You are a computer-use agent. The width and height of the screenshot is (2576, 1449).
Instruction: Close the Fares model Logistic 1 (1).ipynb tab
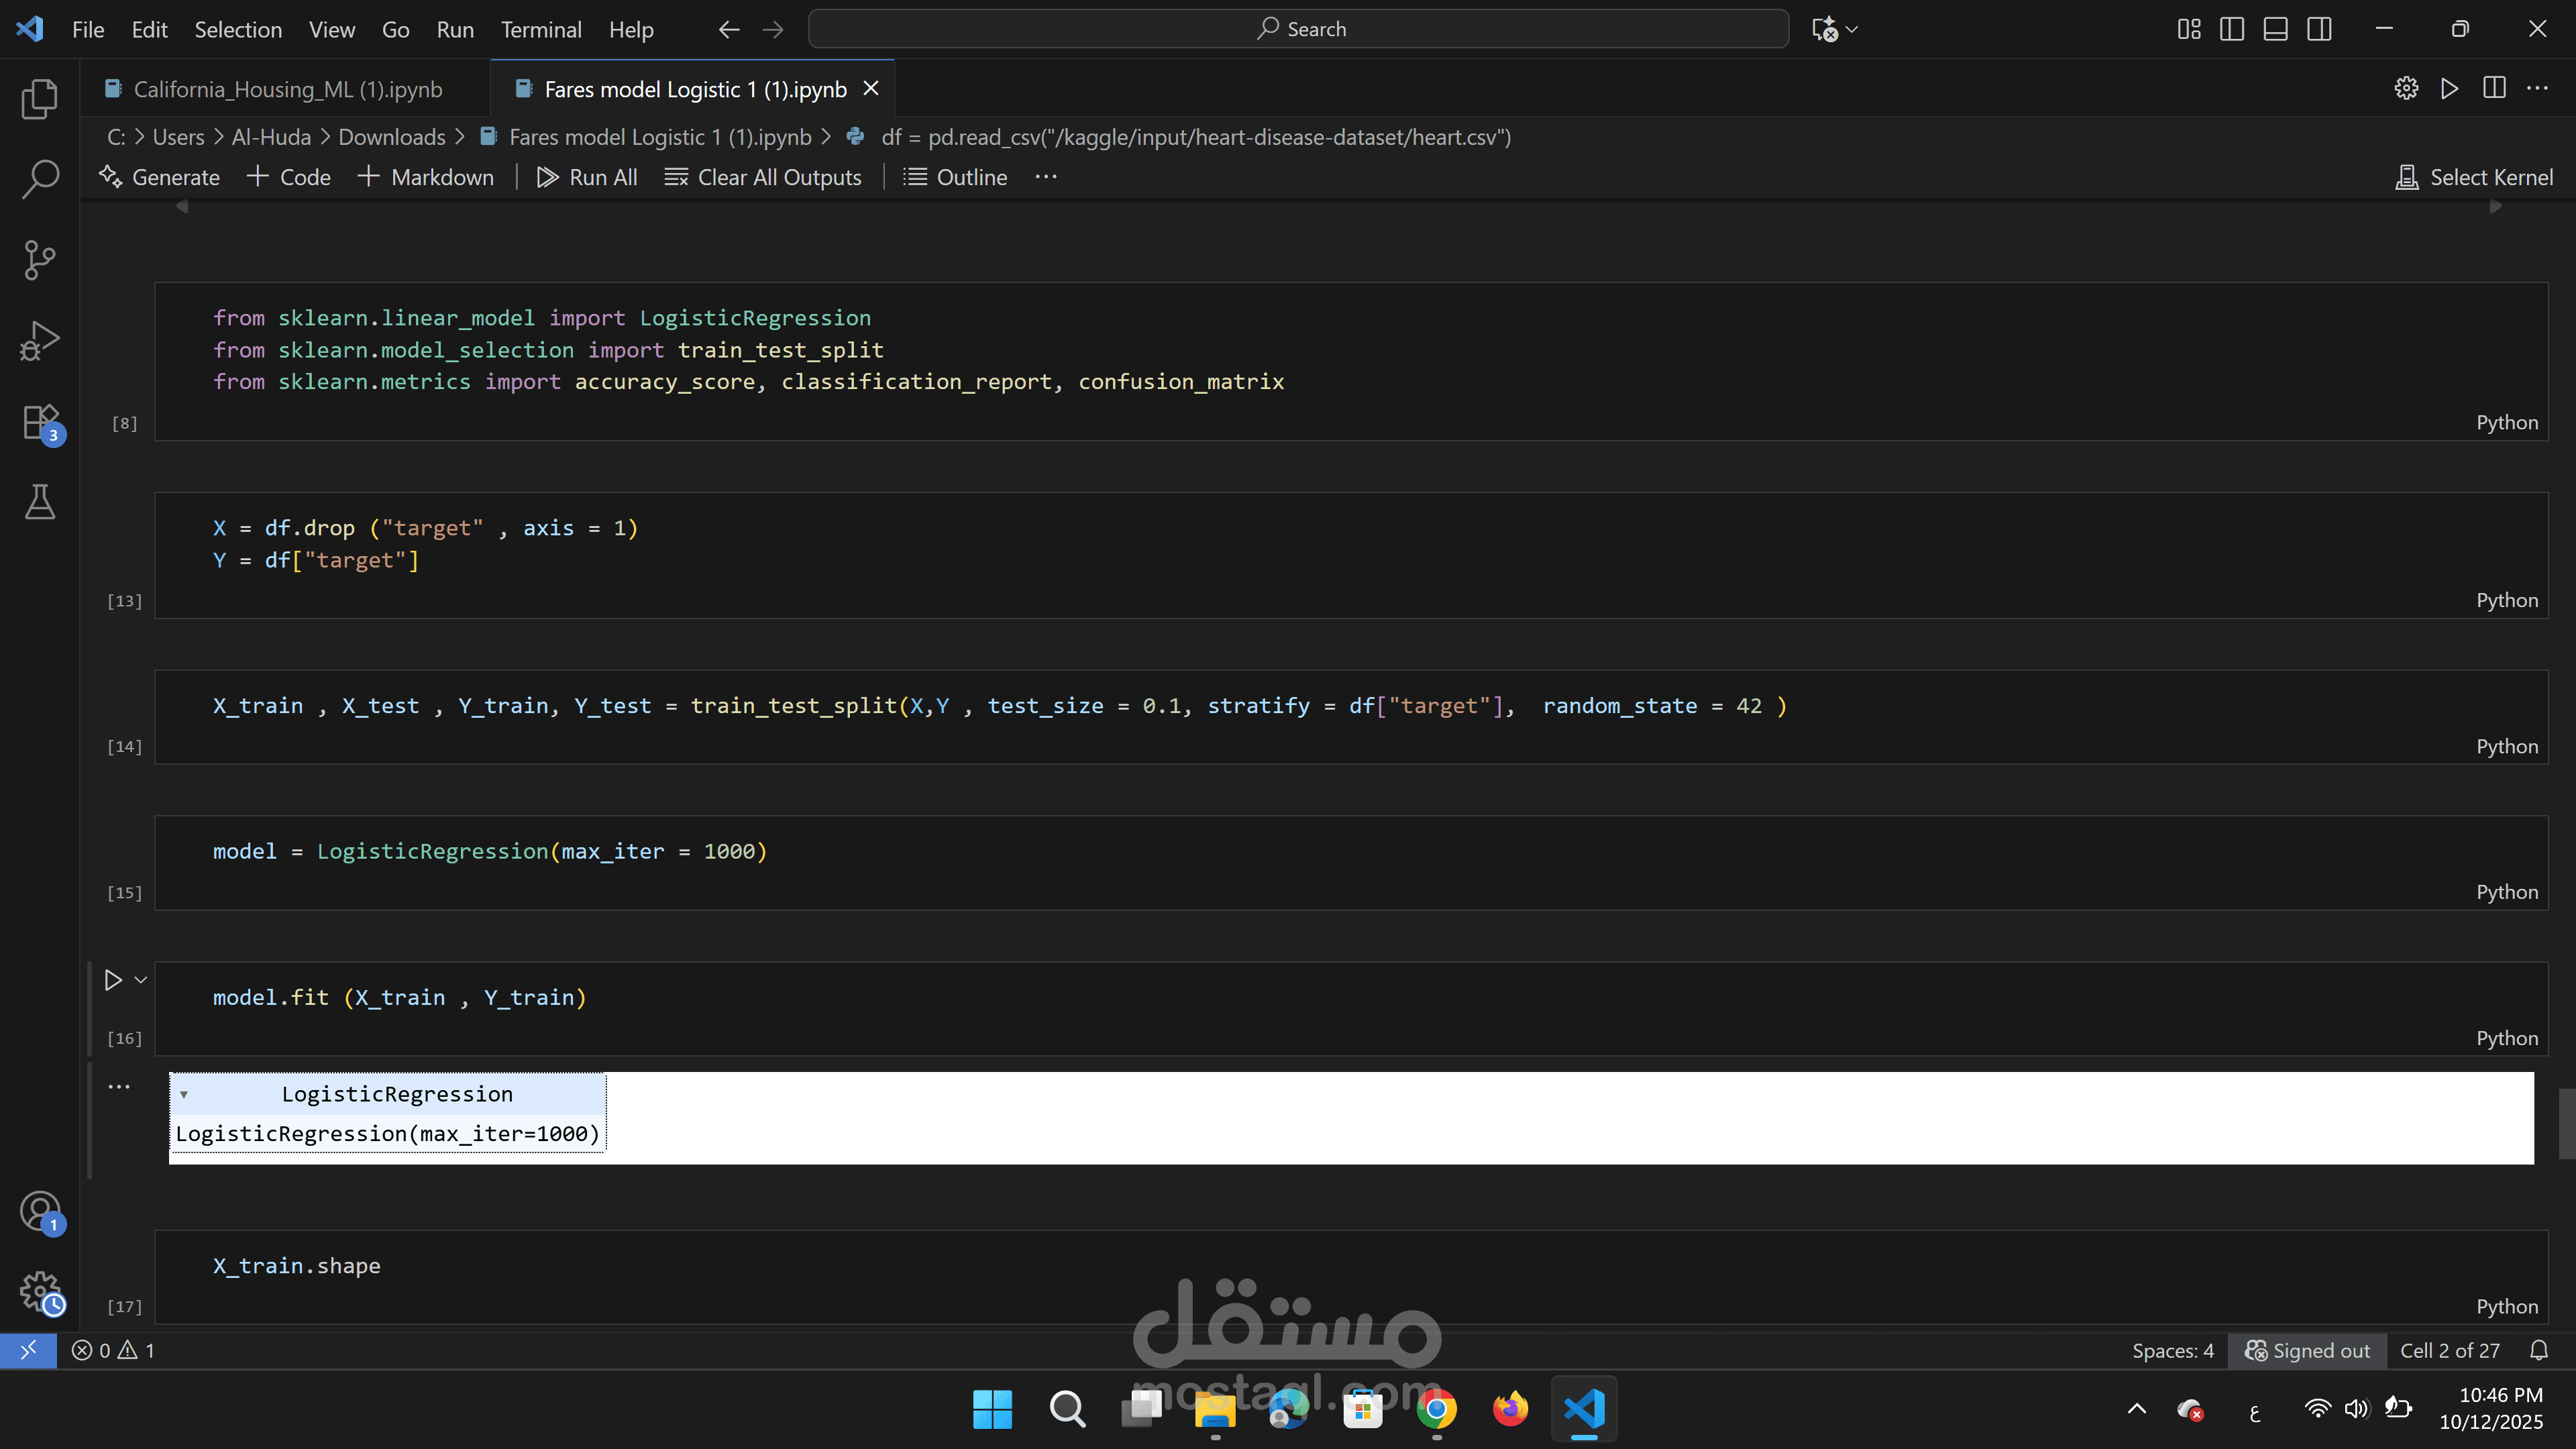[x=871, y=89]
